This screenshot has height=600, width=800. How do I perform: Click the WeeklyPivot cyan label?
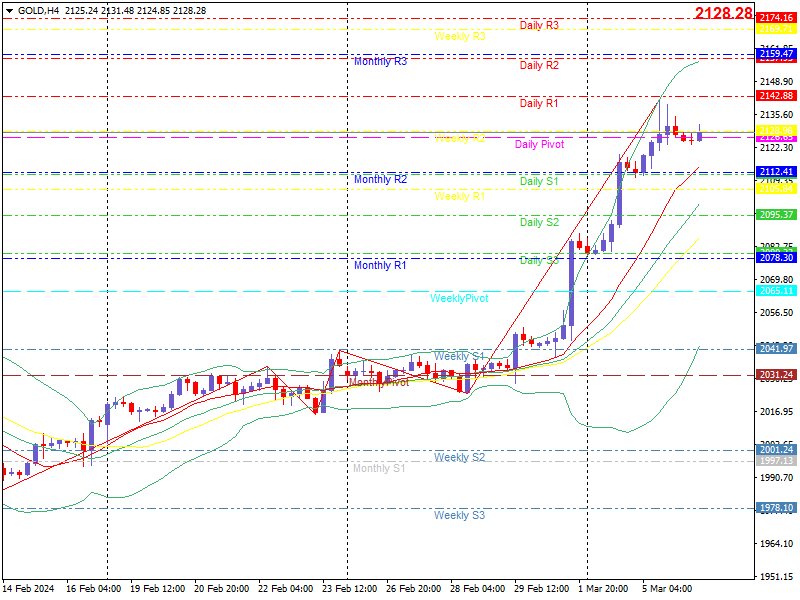coord(459,298)
